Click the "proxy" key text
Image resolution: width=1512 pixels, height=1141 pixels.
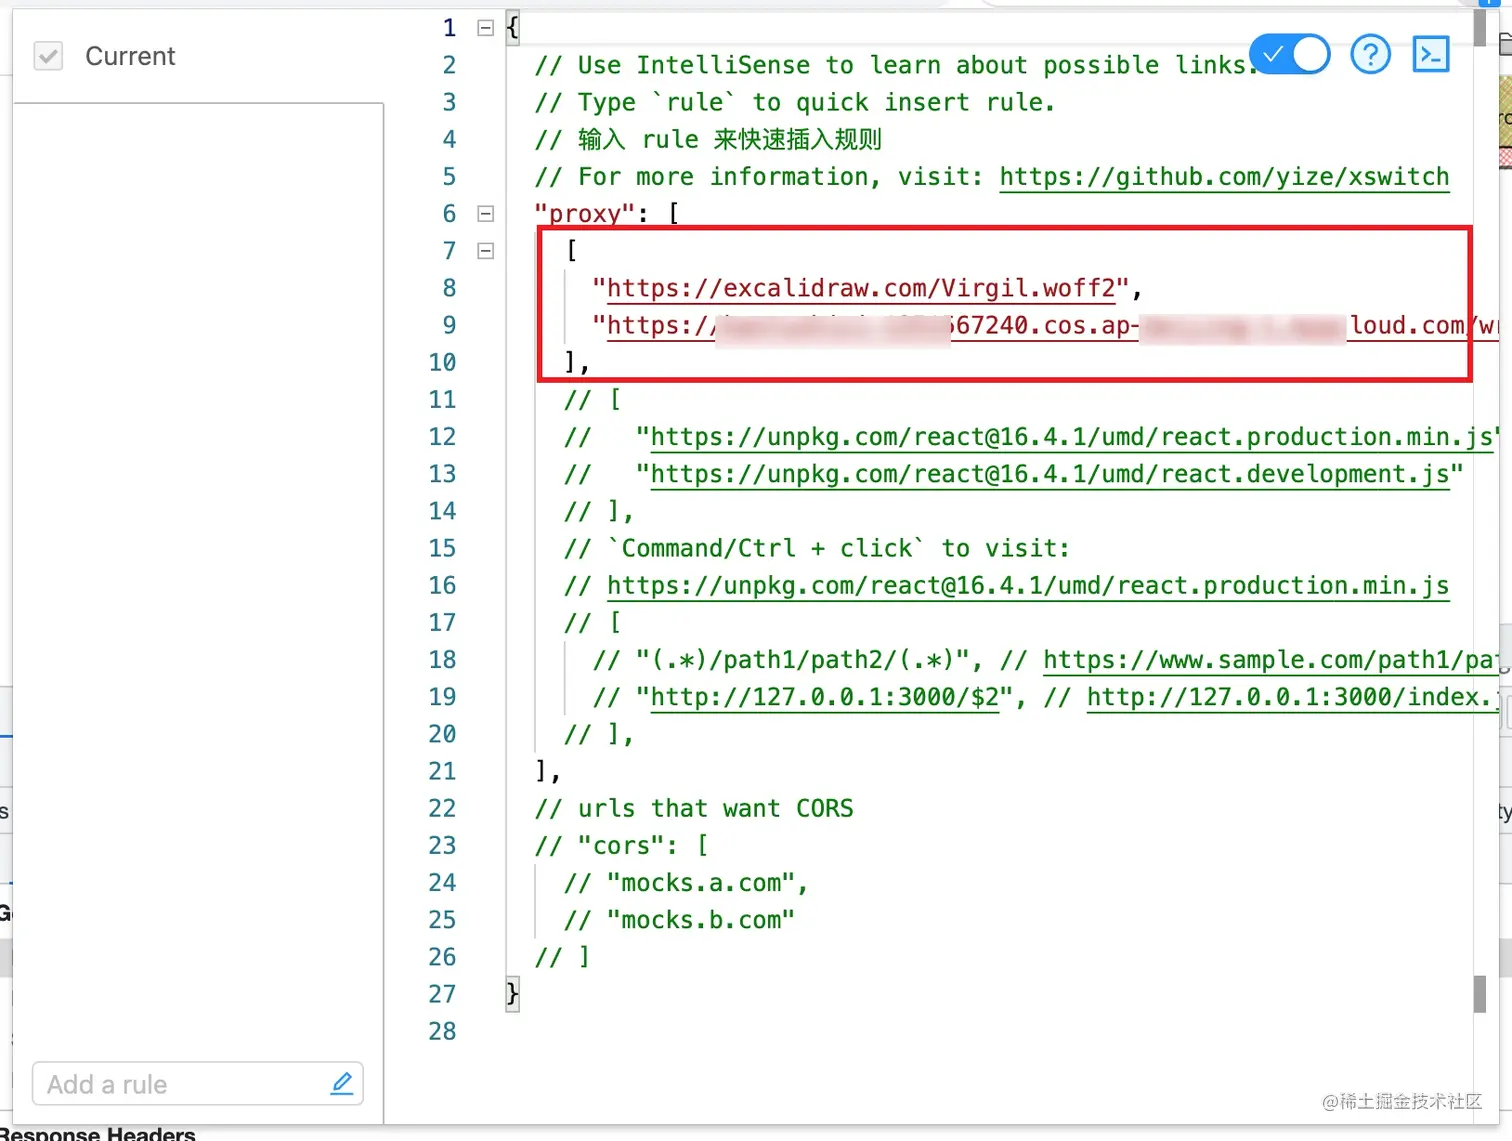pos(584,214)
